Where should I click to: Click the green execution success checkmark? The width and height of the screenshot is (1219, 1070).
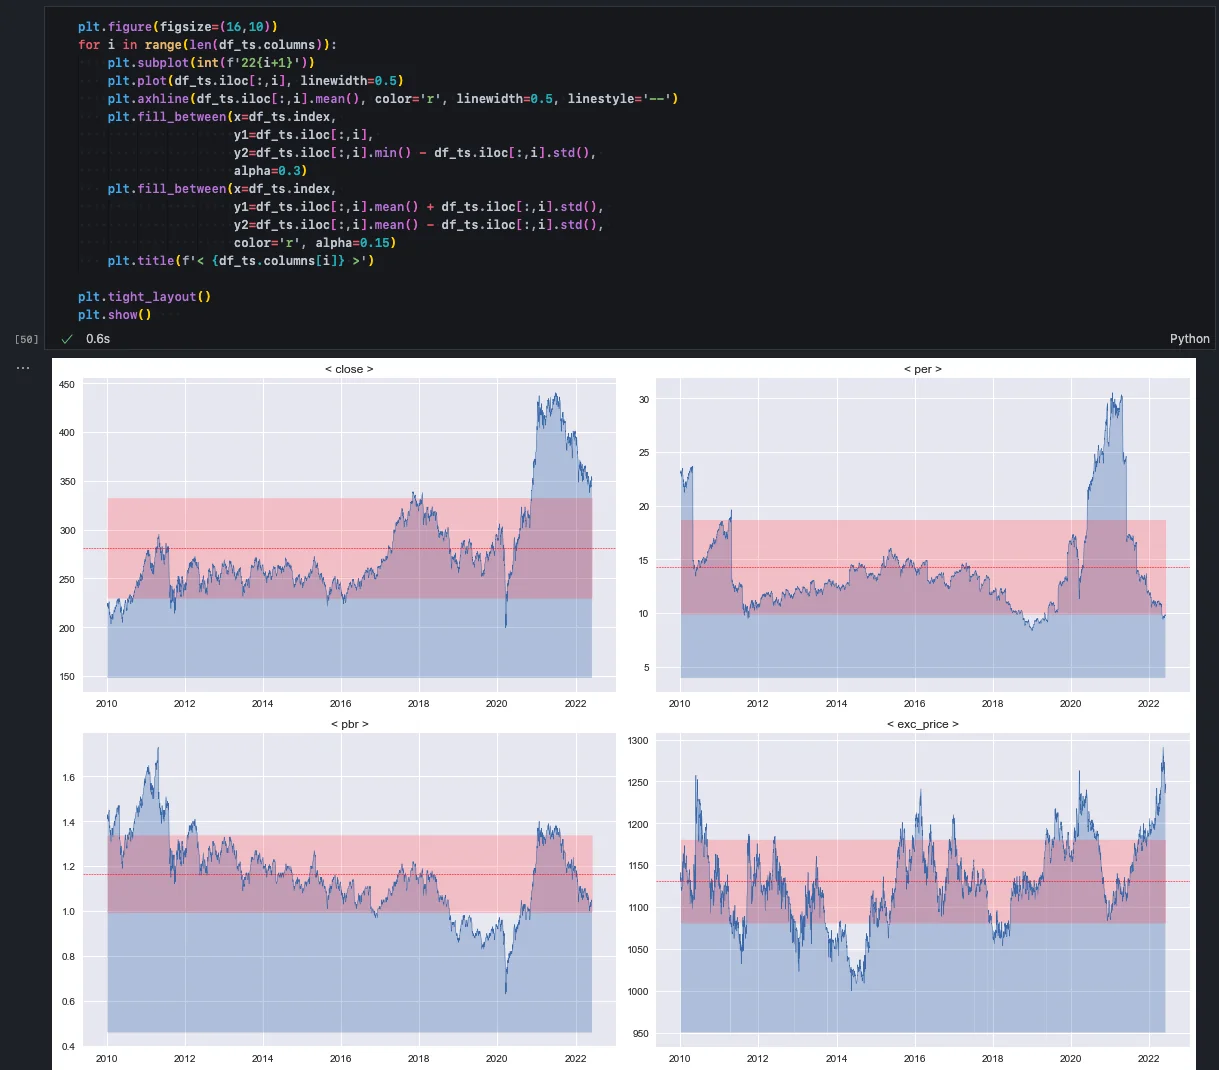(x=67, y=339)
